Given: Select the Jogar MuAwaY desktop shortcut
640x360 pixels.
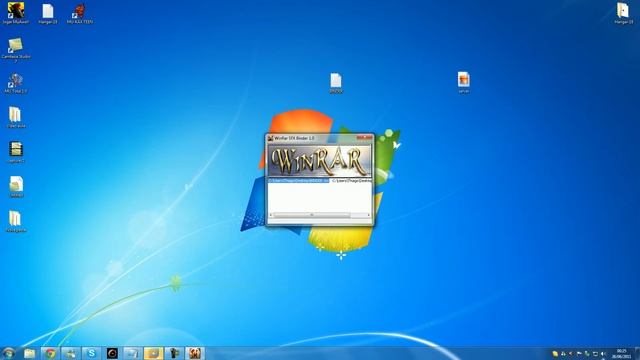Looking at the screenshot, I should 16,13.
